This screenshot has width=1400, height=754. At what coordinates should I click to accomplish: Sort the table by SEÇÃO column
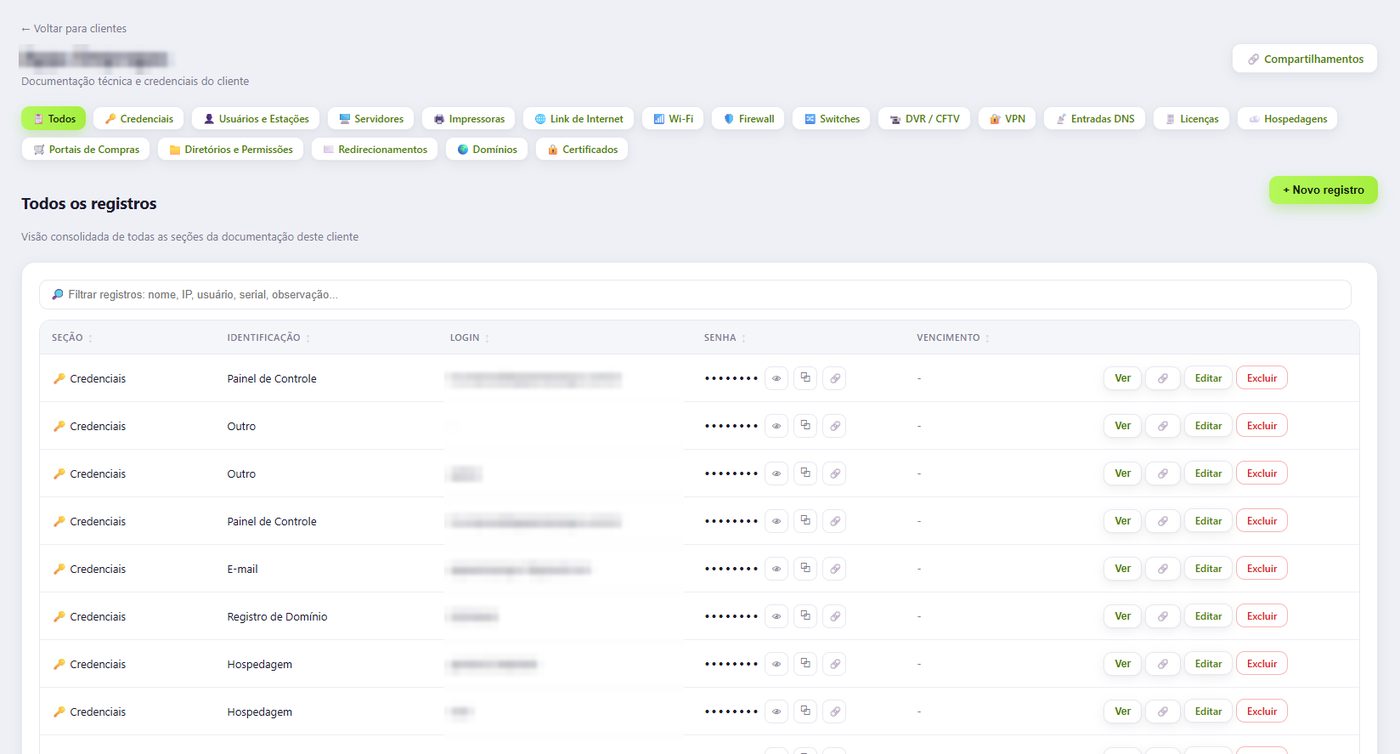[72, 338]
